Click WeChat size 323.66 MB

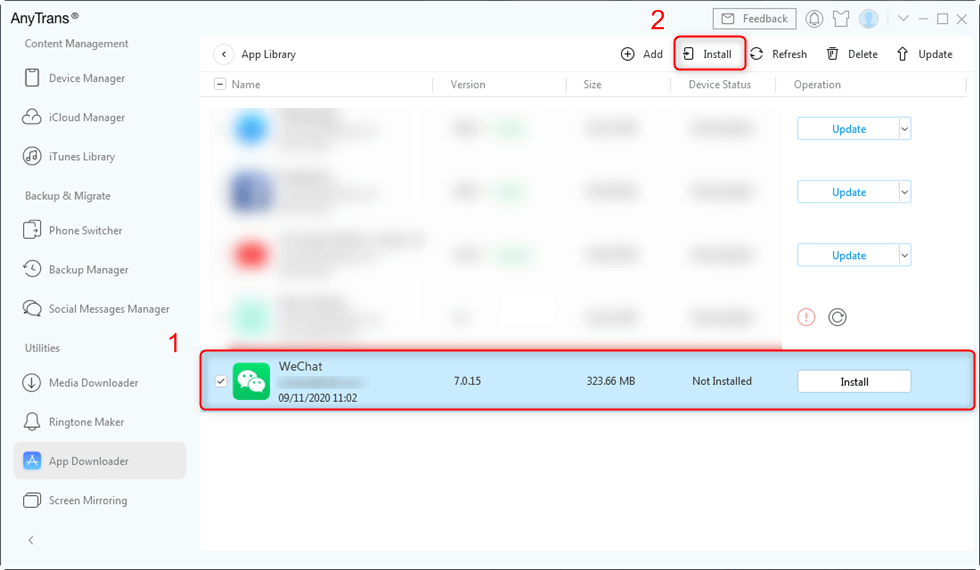[611, 381]
